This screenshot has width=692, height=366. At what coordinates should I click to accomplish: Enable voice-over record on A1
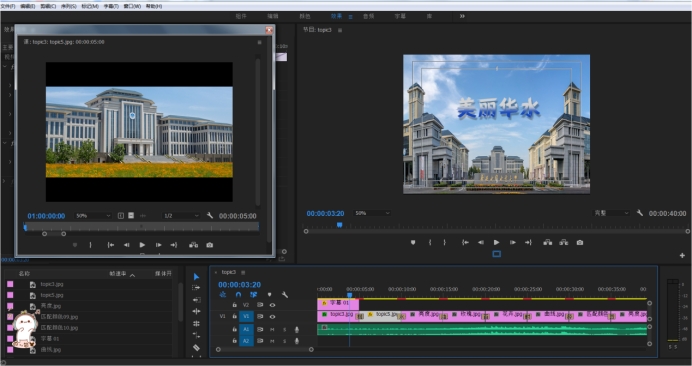[297, 329]
